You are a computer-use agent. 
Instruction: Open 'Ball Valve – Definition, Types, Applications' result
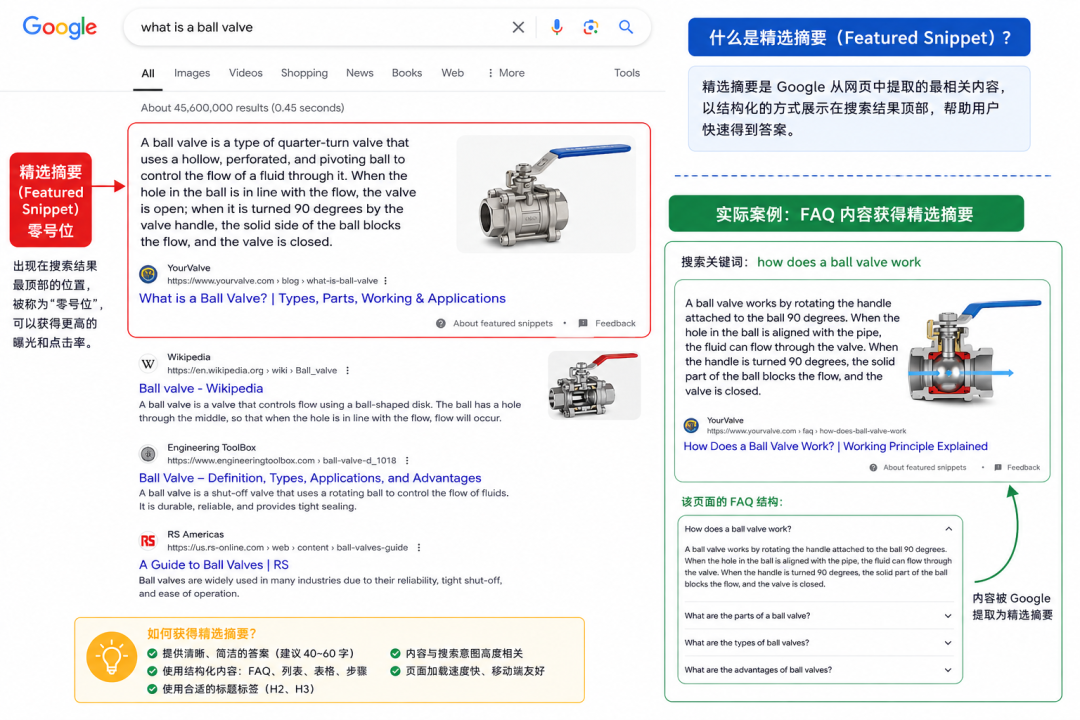pyautogui.click(x=310, y=478)
